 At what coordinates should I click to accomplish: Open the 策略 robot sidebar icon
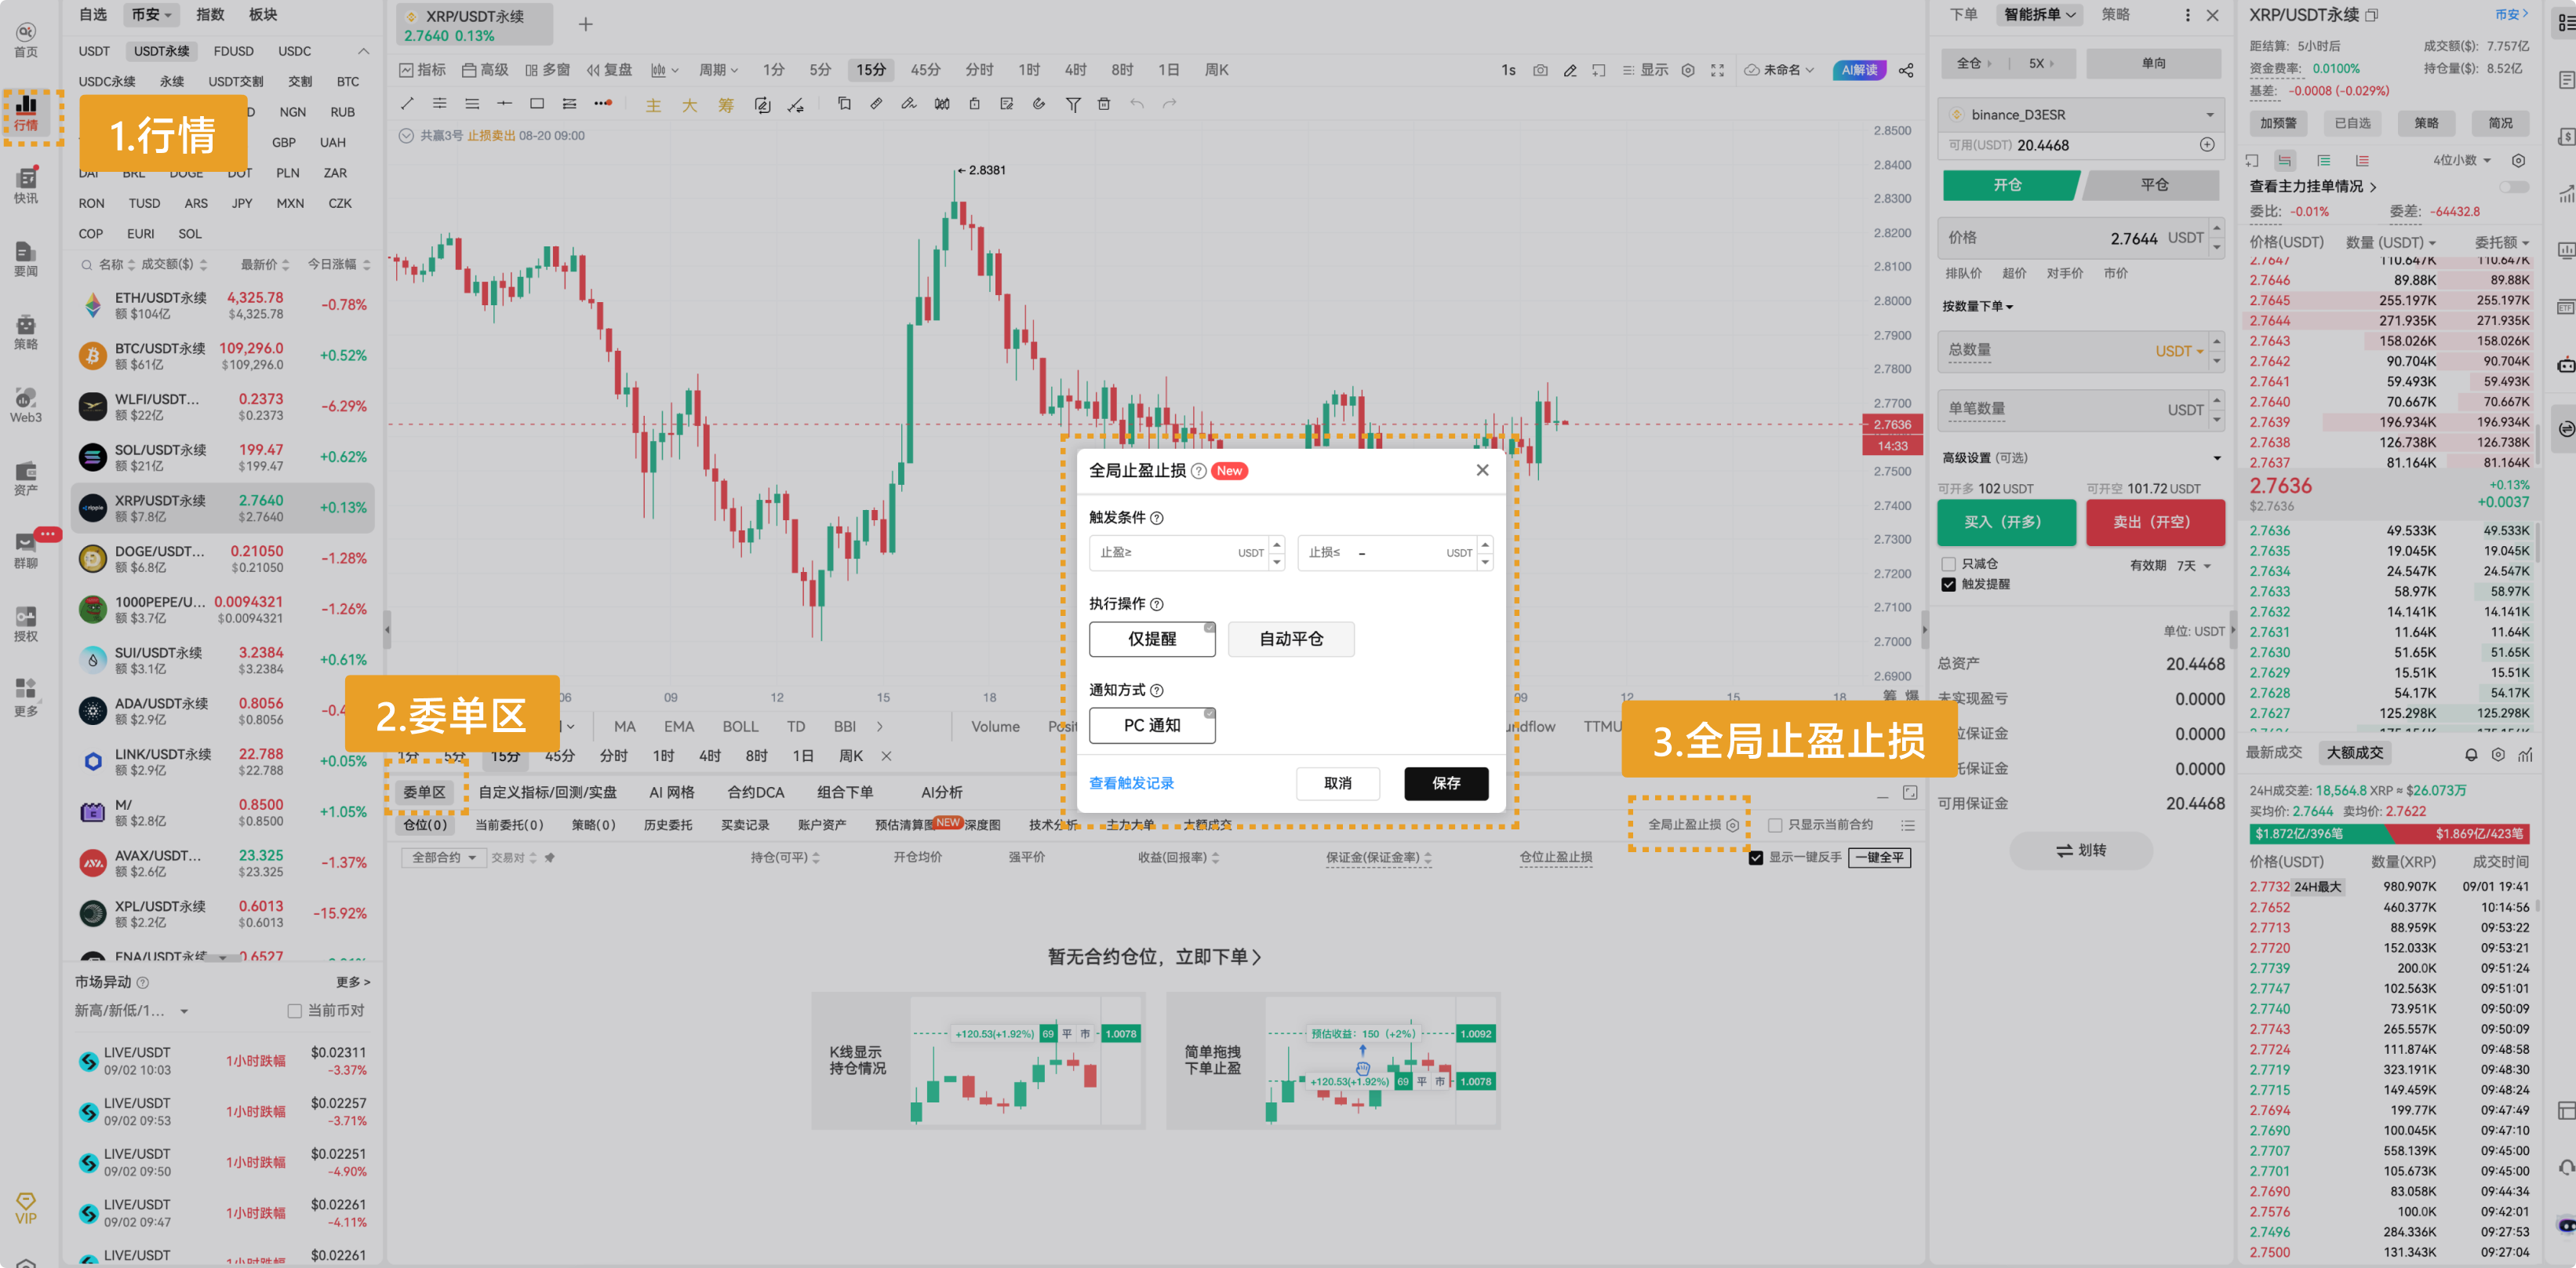click(26, 331)
